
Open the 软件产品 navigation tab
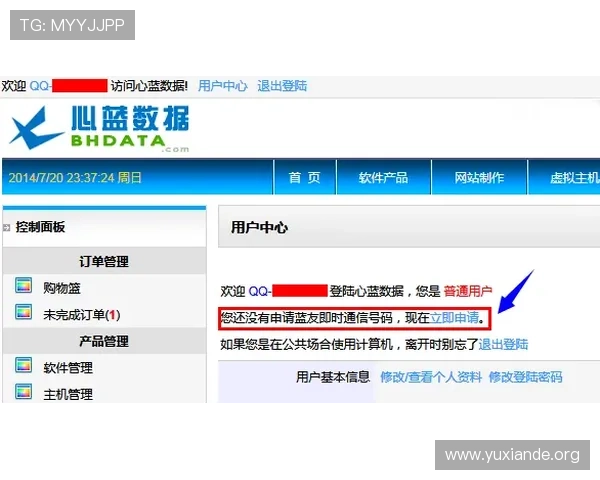(x=383, y=178)
